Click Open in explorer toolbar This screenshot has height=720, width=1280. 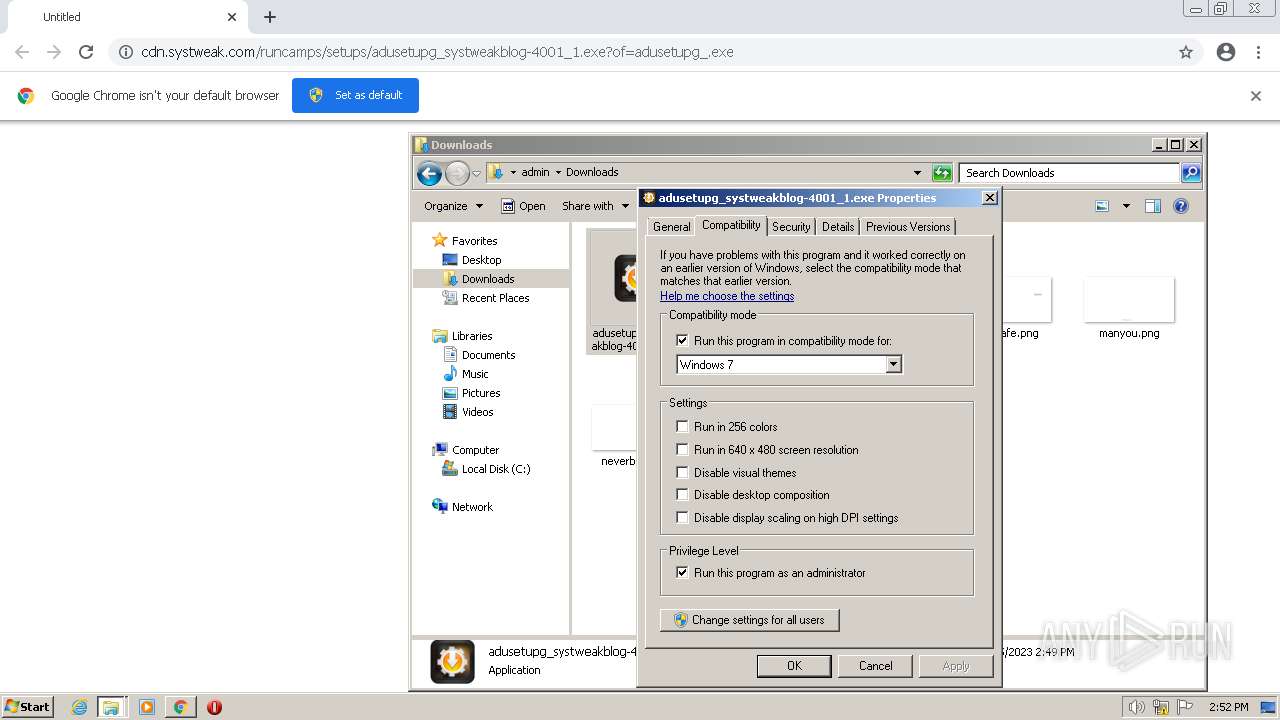click(x=523, y=206)
